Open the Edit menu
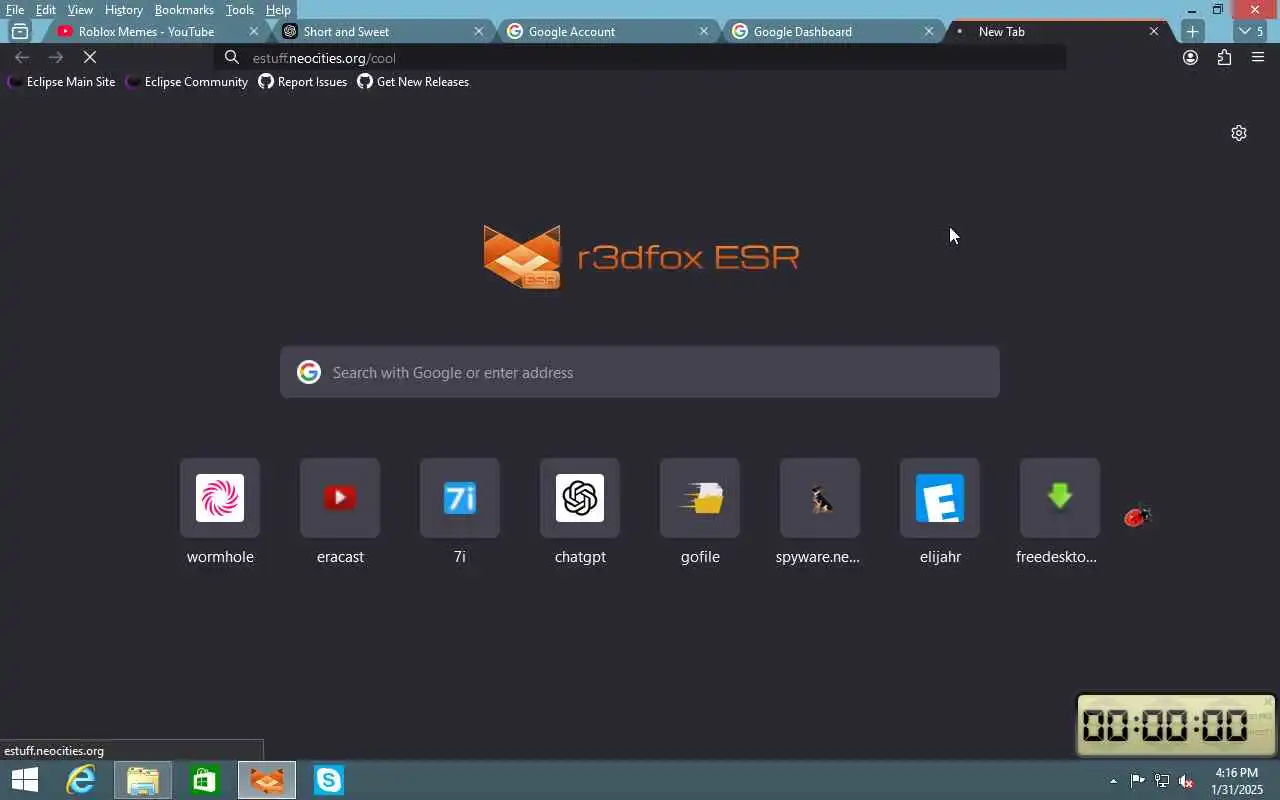The height and width of the screenshot is (800, 1280). tap(46, 10)
